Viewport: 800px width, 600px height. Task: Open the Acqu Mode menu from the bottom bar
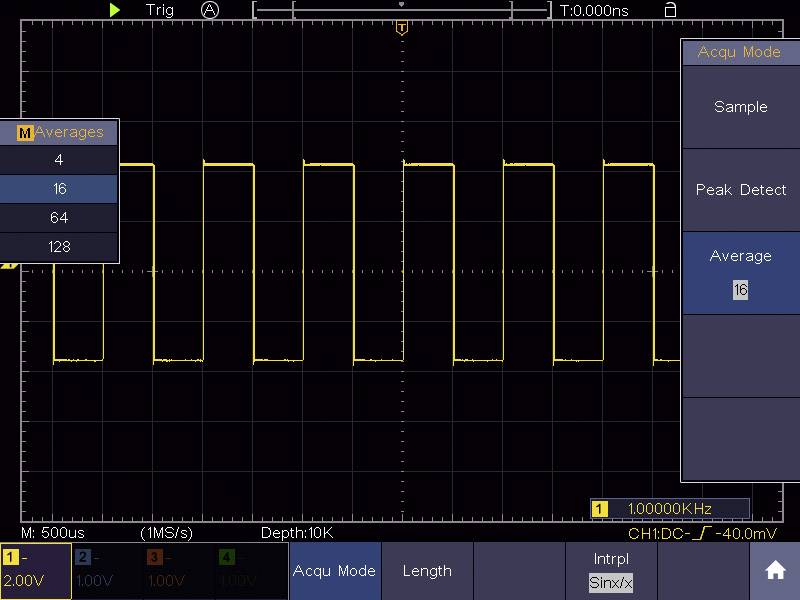coord(335,571)
